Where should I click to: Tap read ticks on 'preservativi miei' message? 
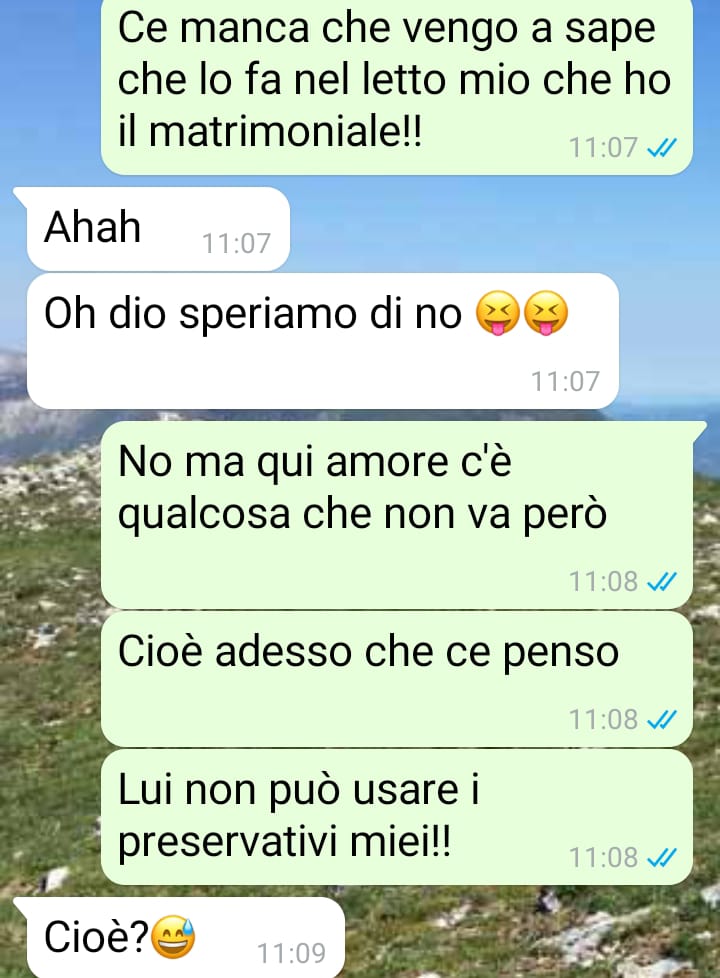point(662,858)
